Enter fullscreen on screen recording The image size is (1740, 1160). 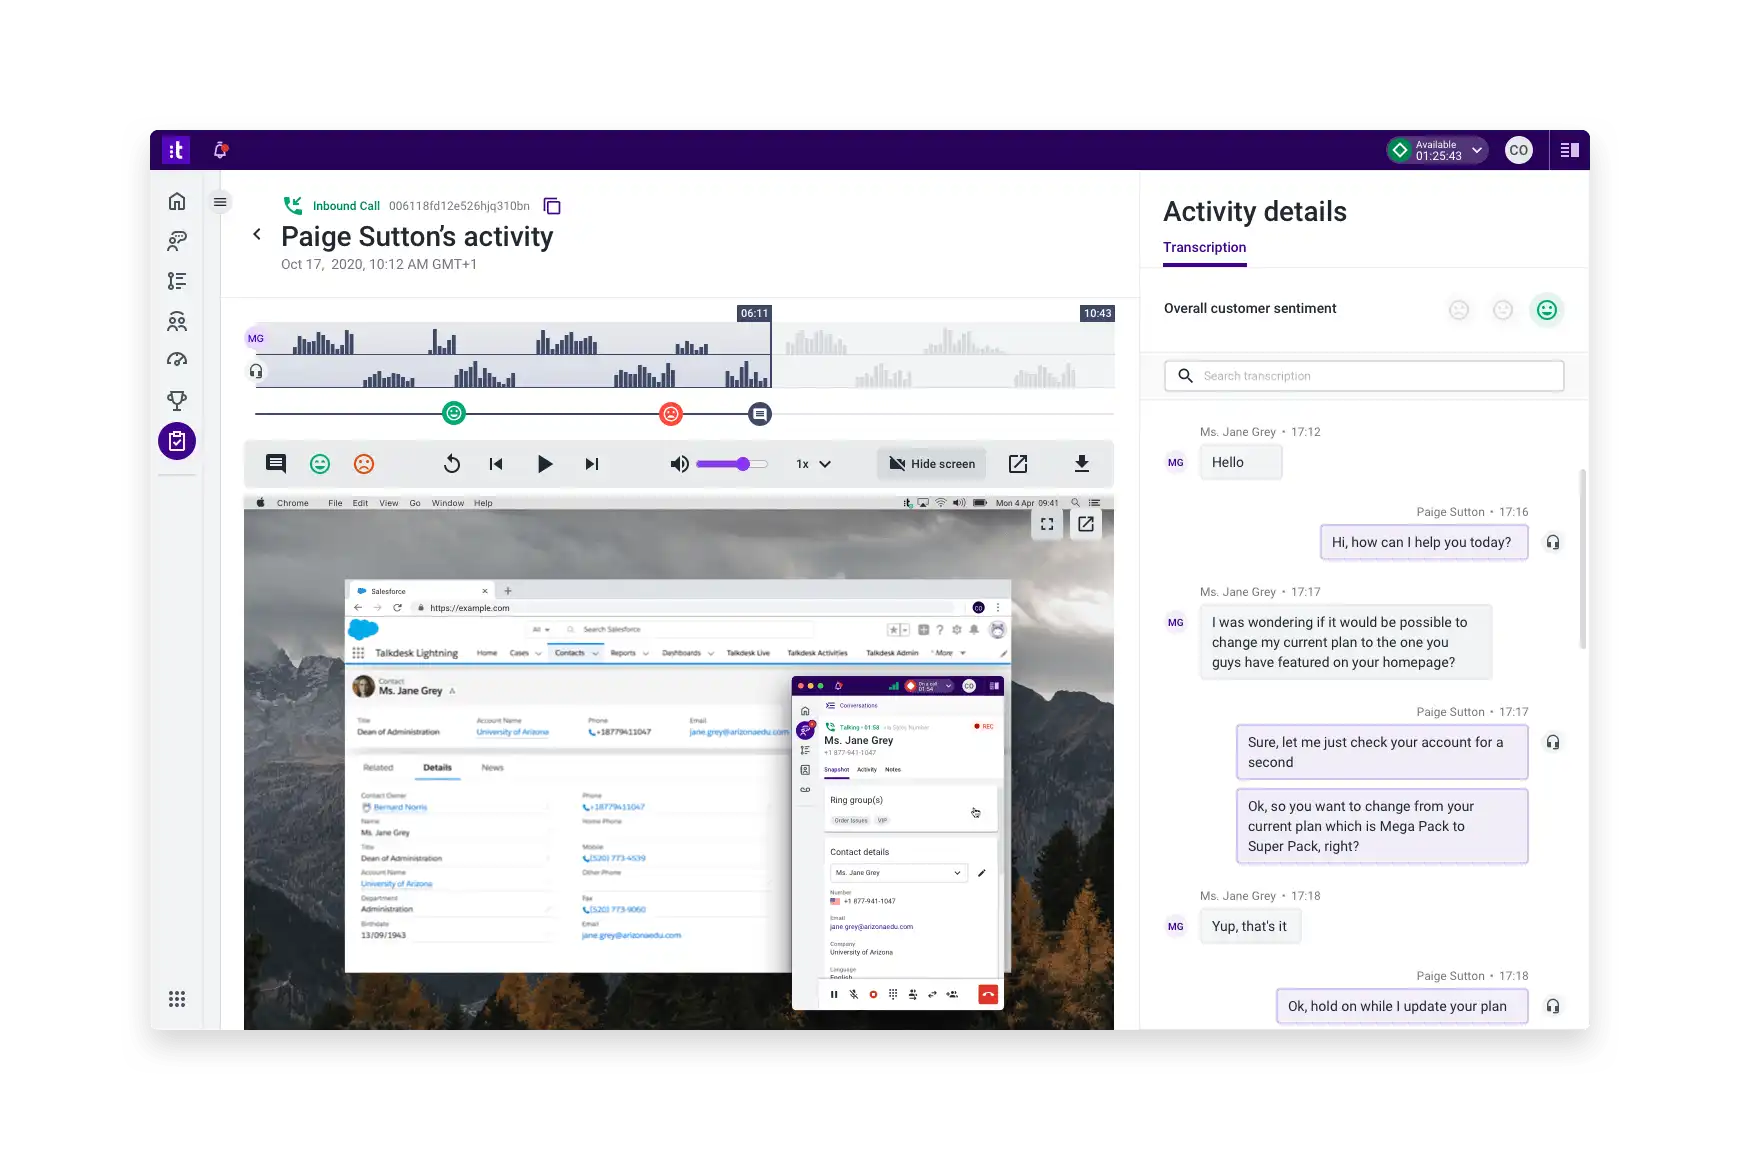click(1047, 524)
